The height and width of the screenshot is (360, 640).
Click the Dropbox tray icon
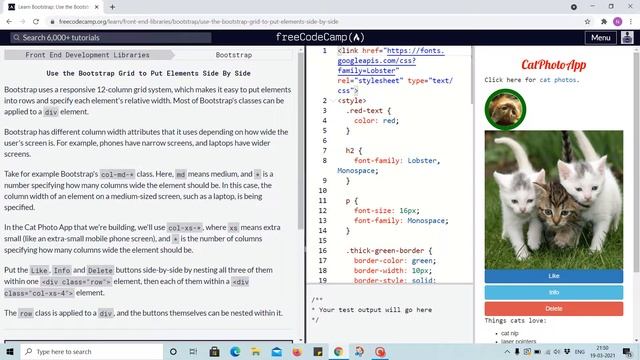(567, 351)
